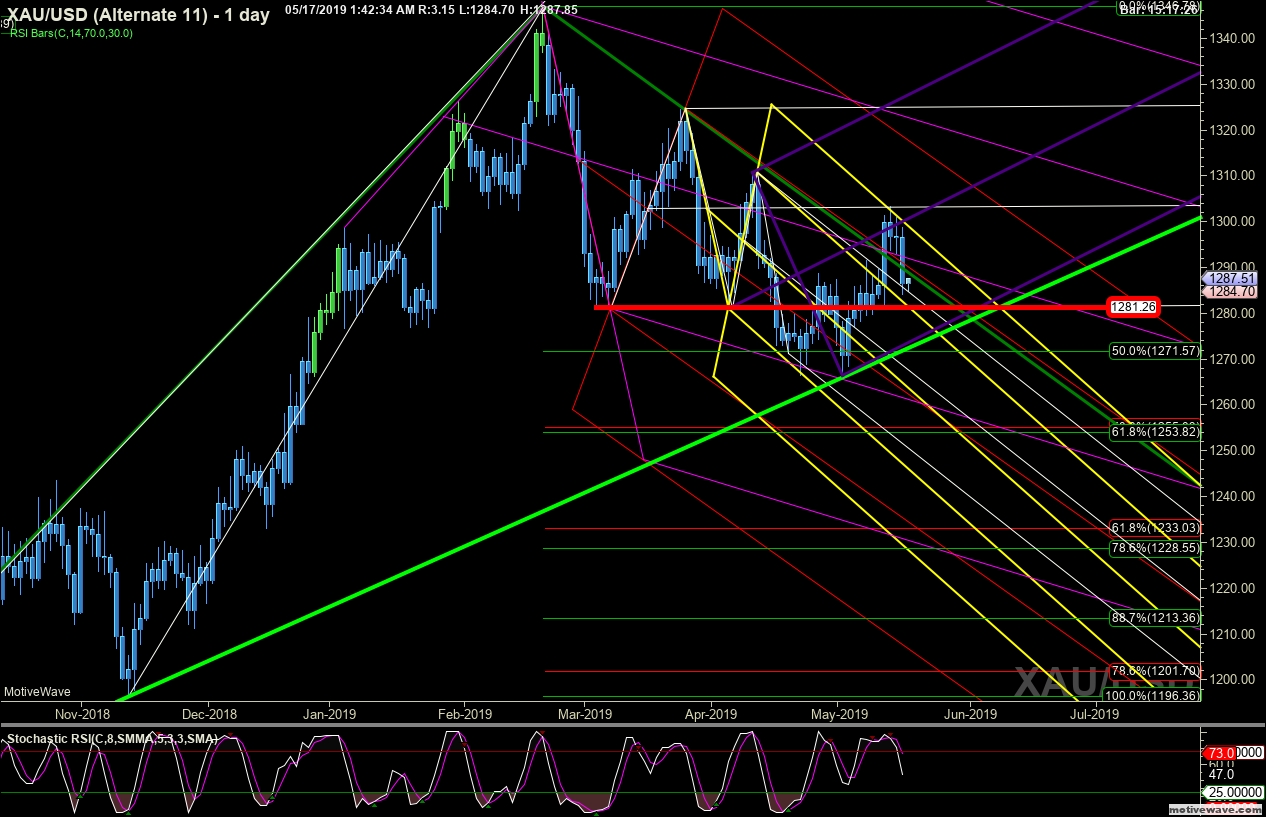Select the 61.8%(1233.03) Fibonacci label
Viewport: 1266px width, 817px height.
(1155, 528)
